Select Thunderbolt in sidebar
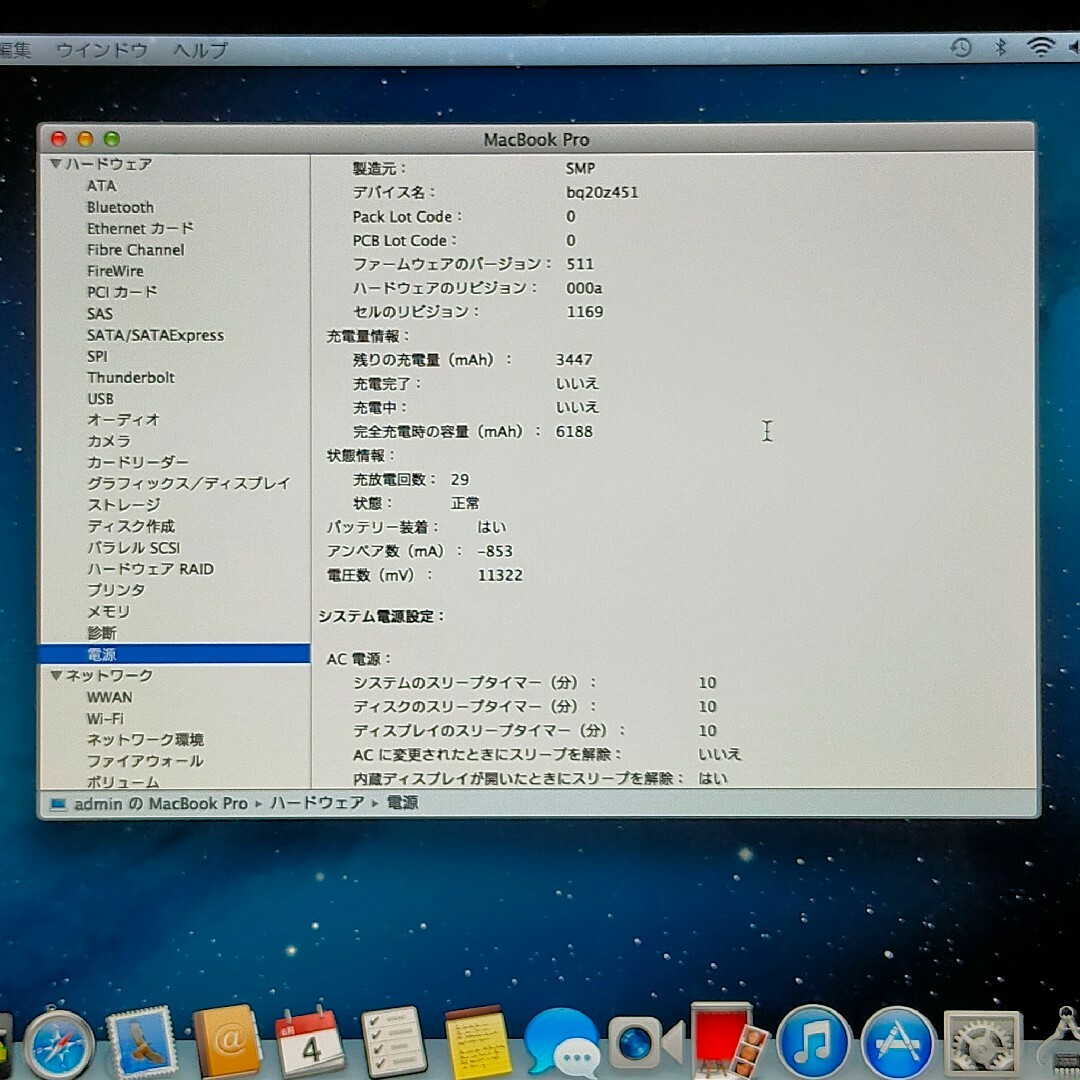1080x1080 pixels. 130,377
